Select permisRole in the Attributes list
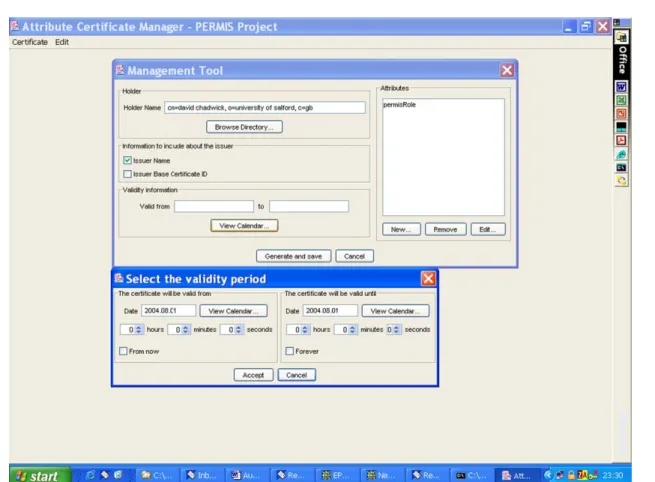Viewport: 655px width, 482px height. click(x=399, y=105)
